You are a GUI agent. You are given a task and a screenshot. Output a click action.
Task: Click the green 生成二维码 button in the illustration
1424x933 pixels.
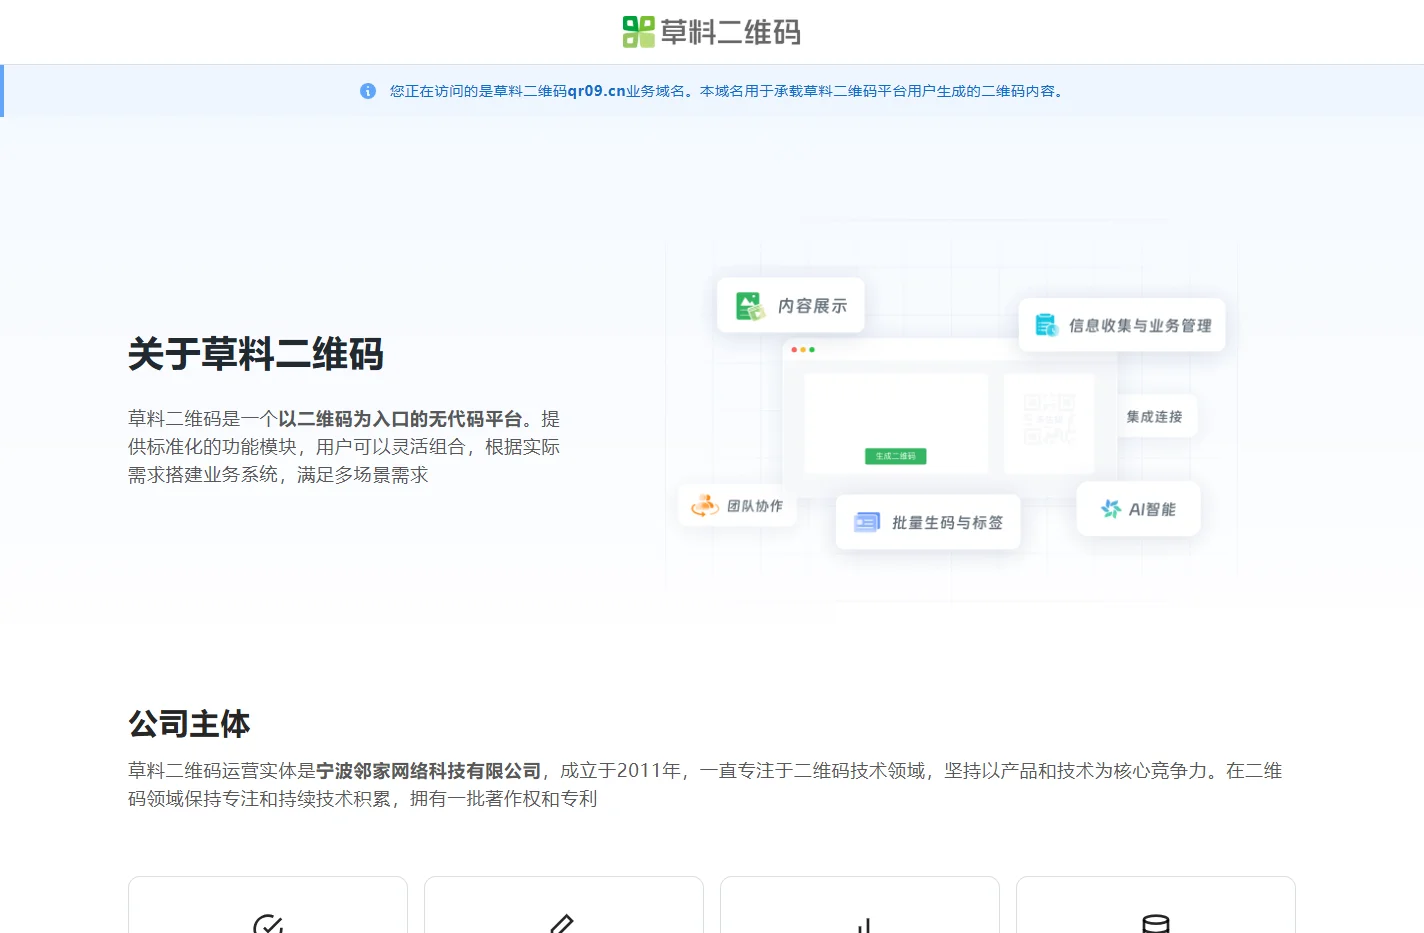[896, 456]
